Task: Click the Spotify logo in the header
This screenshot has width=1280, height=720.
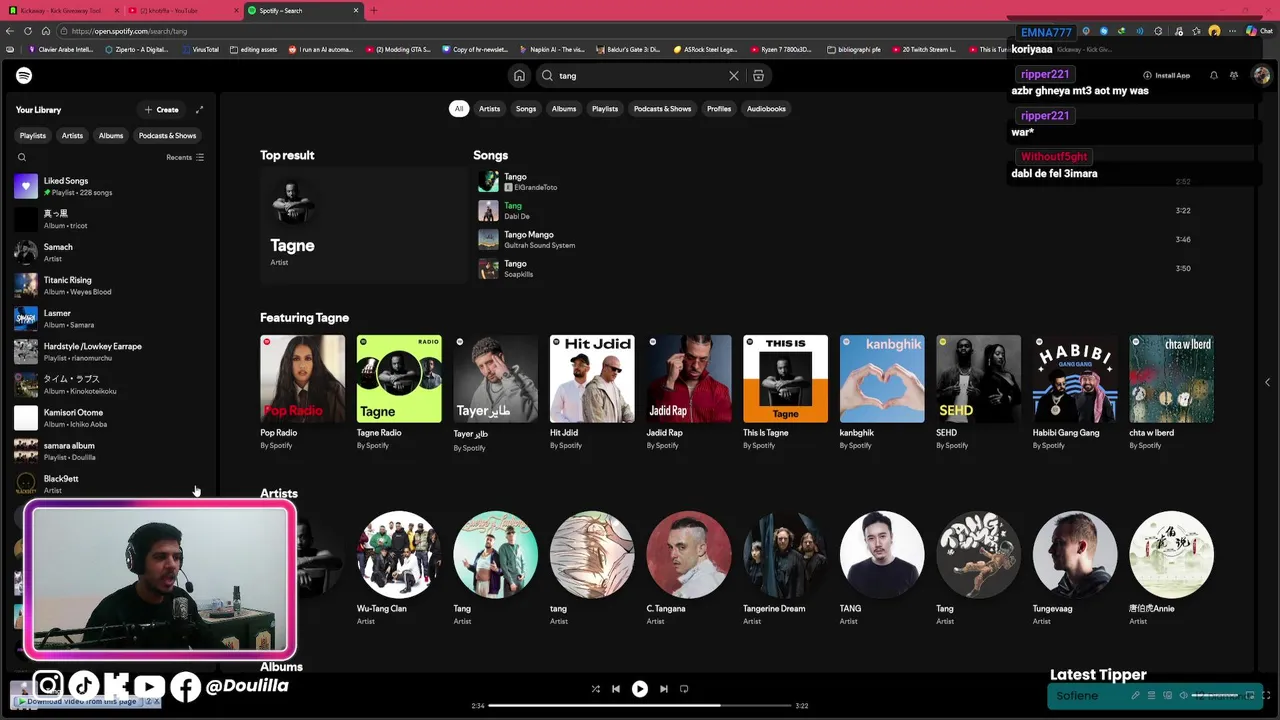Action: [x=24, y=75]
